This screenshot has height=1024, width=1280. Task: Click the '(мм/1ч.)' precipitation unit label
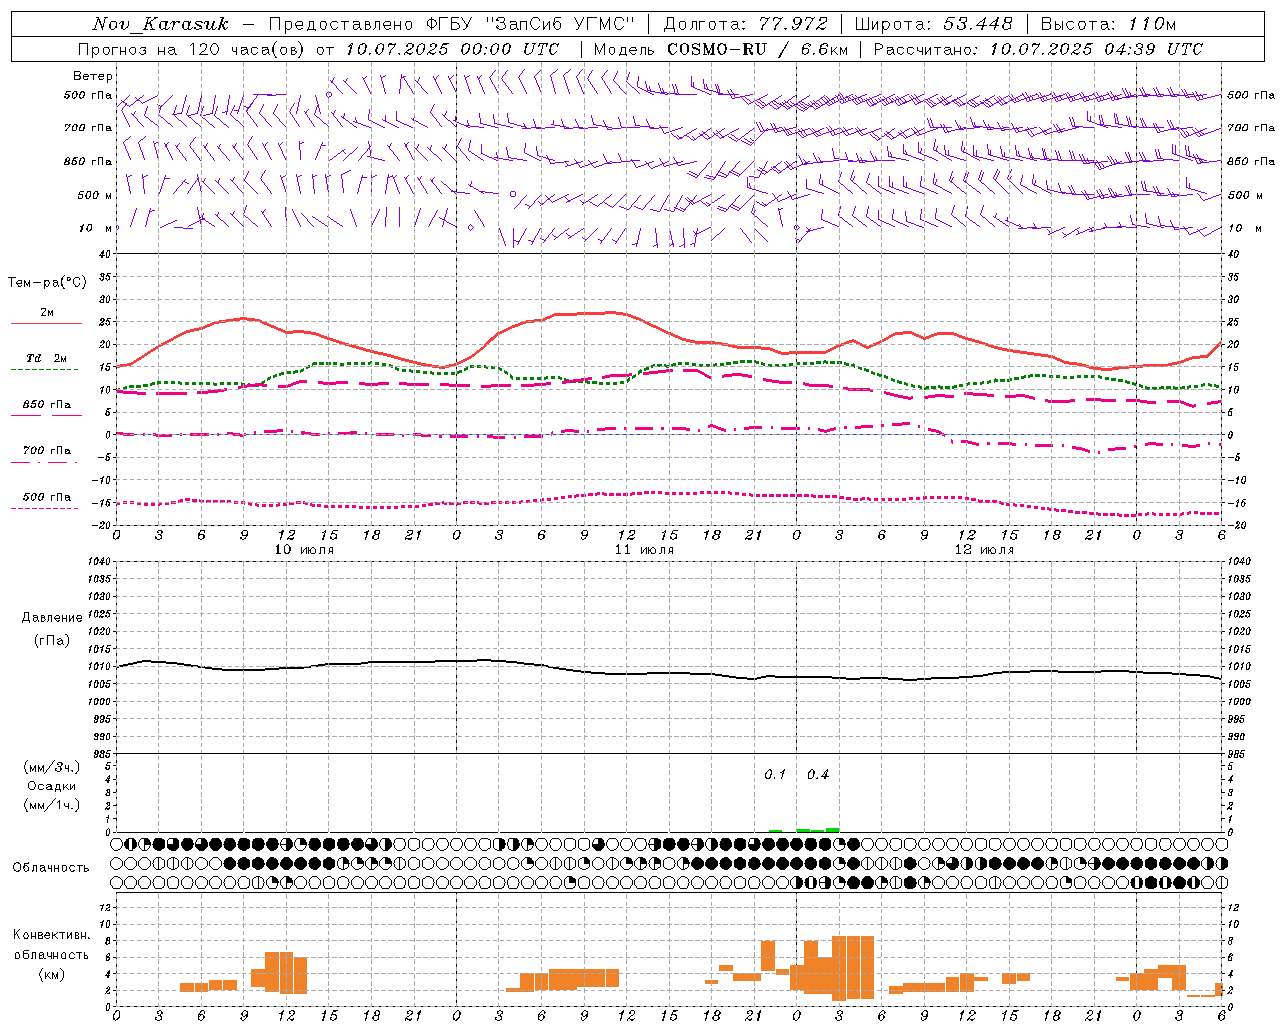[x=52, y=805]
